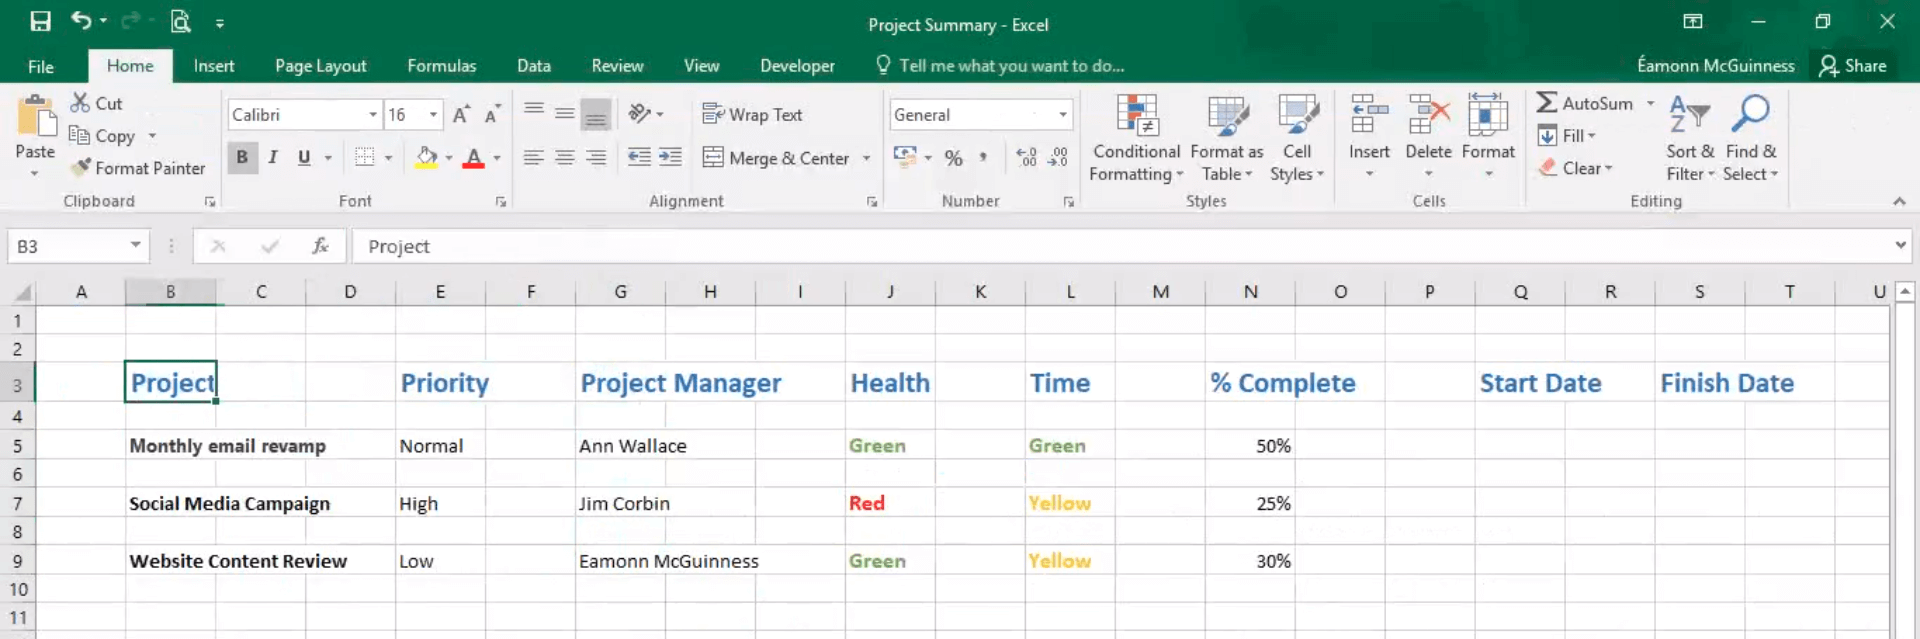This screenshot has width=1920, height=639.
Task: Open Conditional Formatting menu
Action: point(1136,138)
